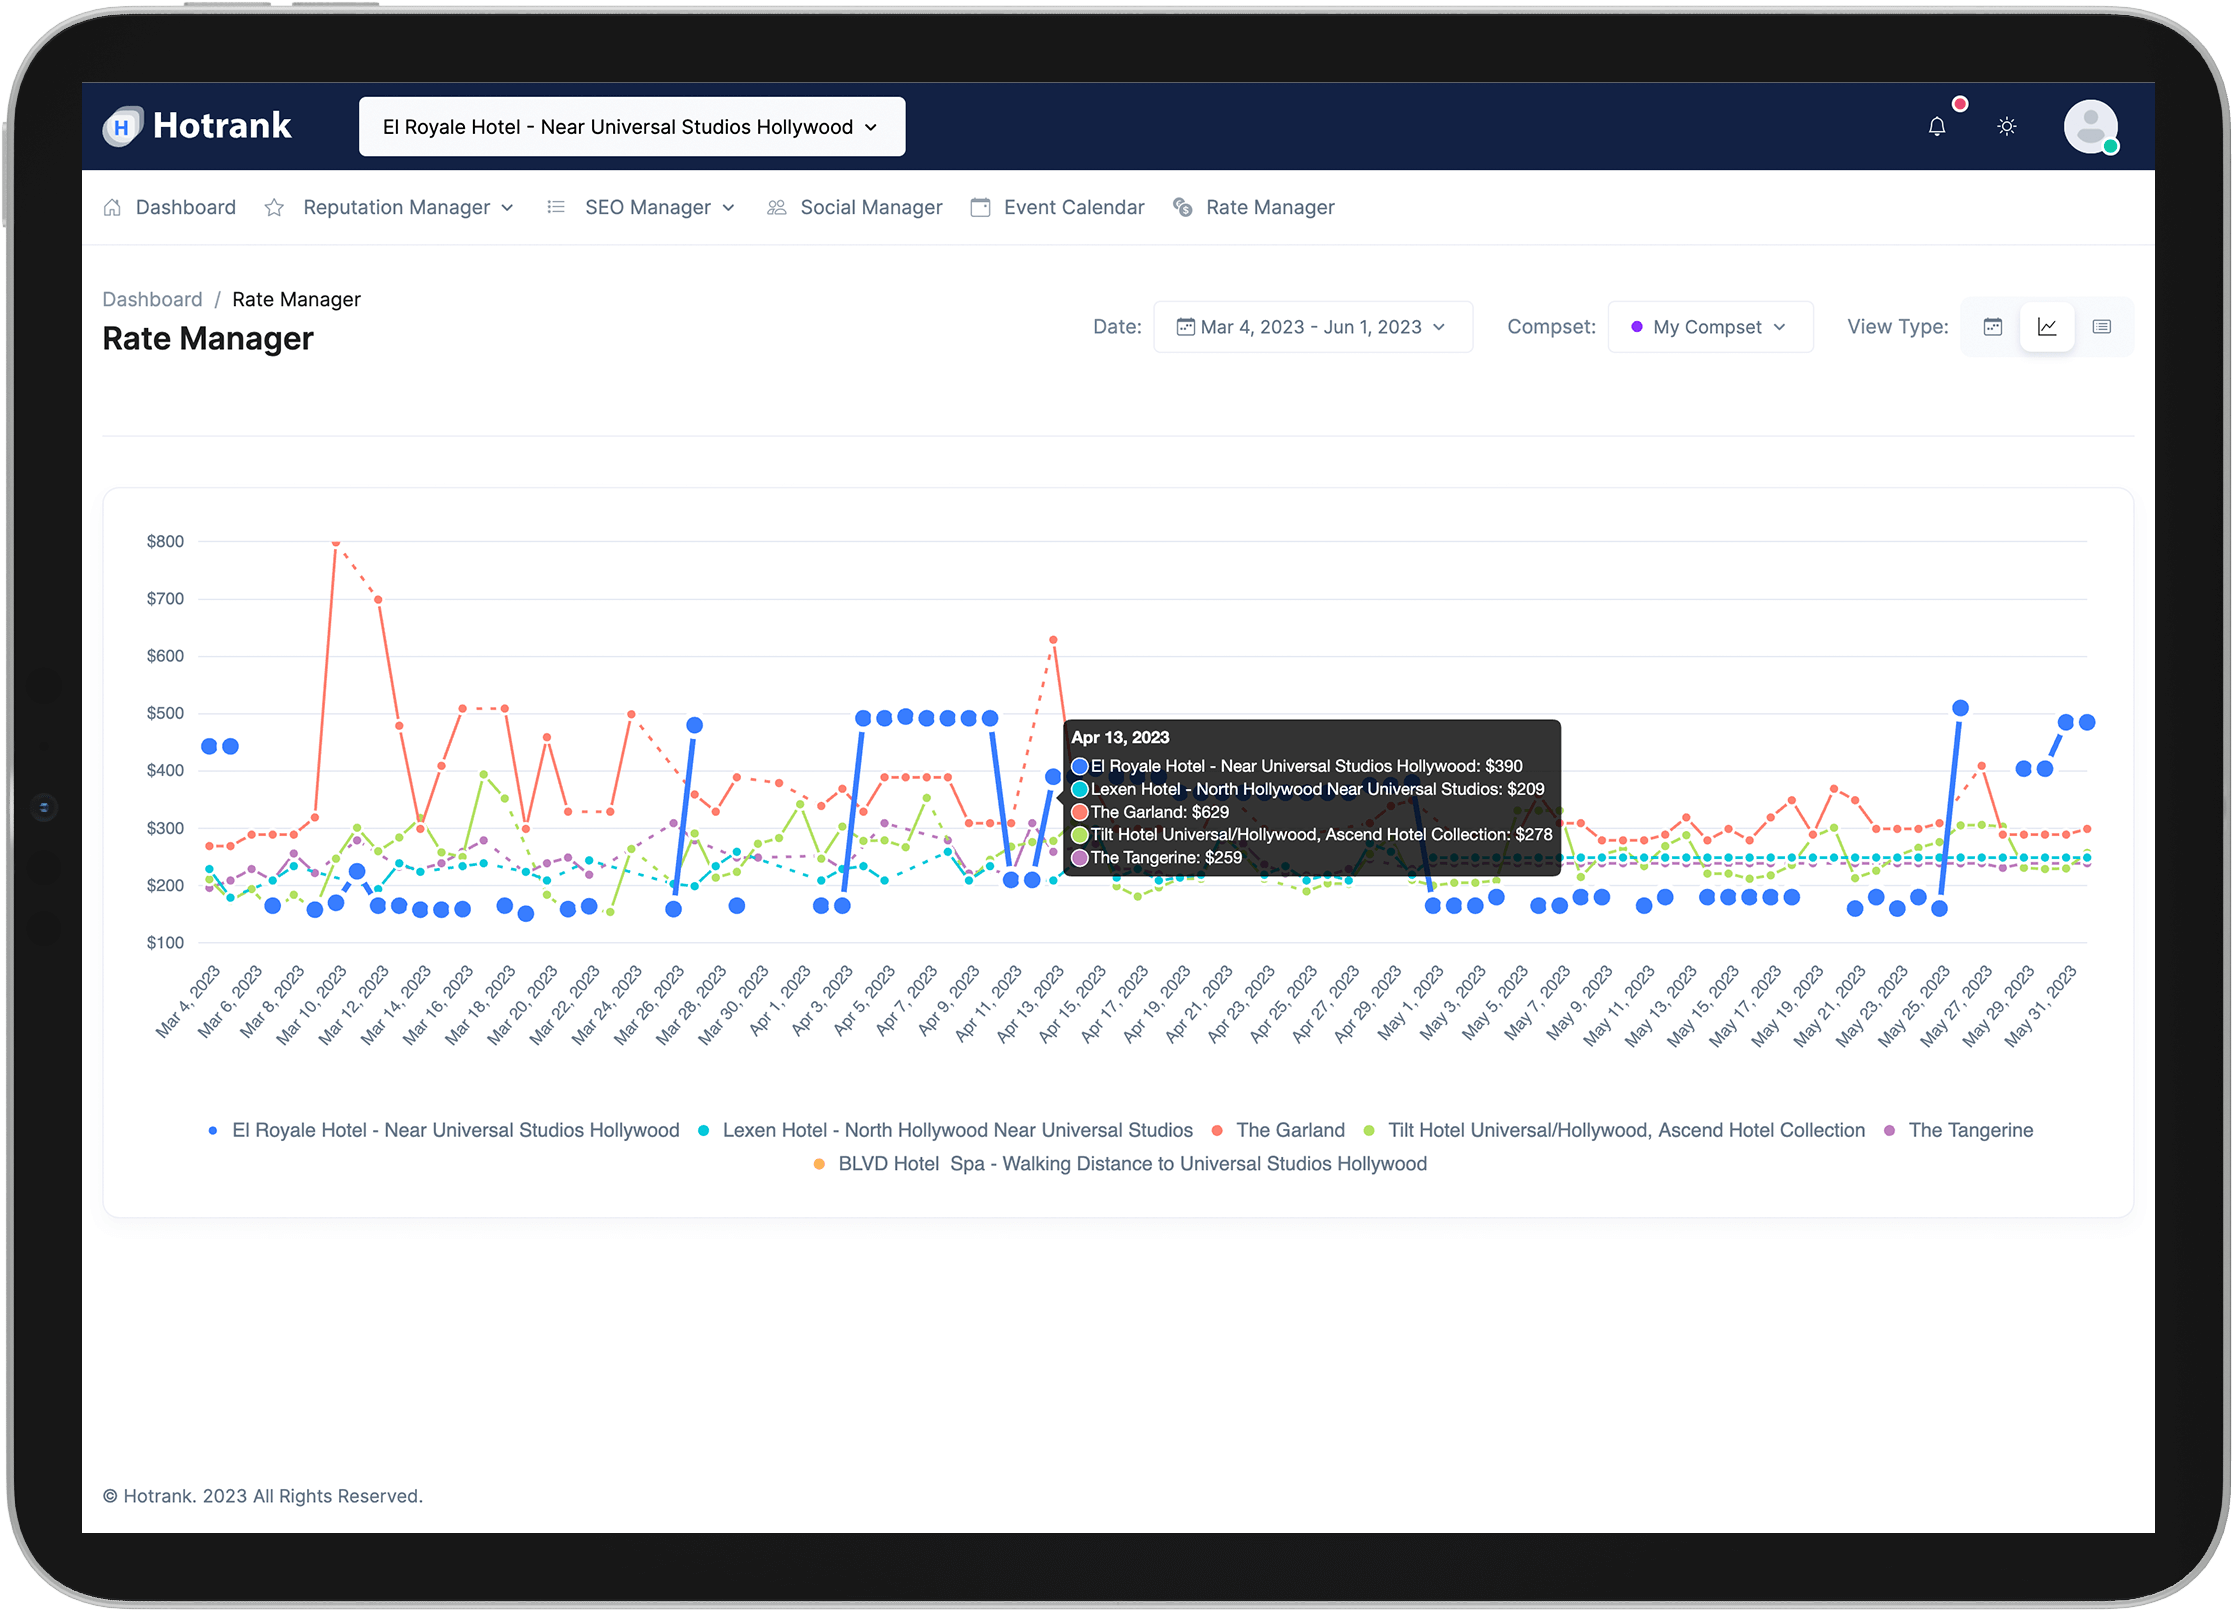
Task: Click the Hotrank copyright footer text
Action: (x=263, y=1497)
